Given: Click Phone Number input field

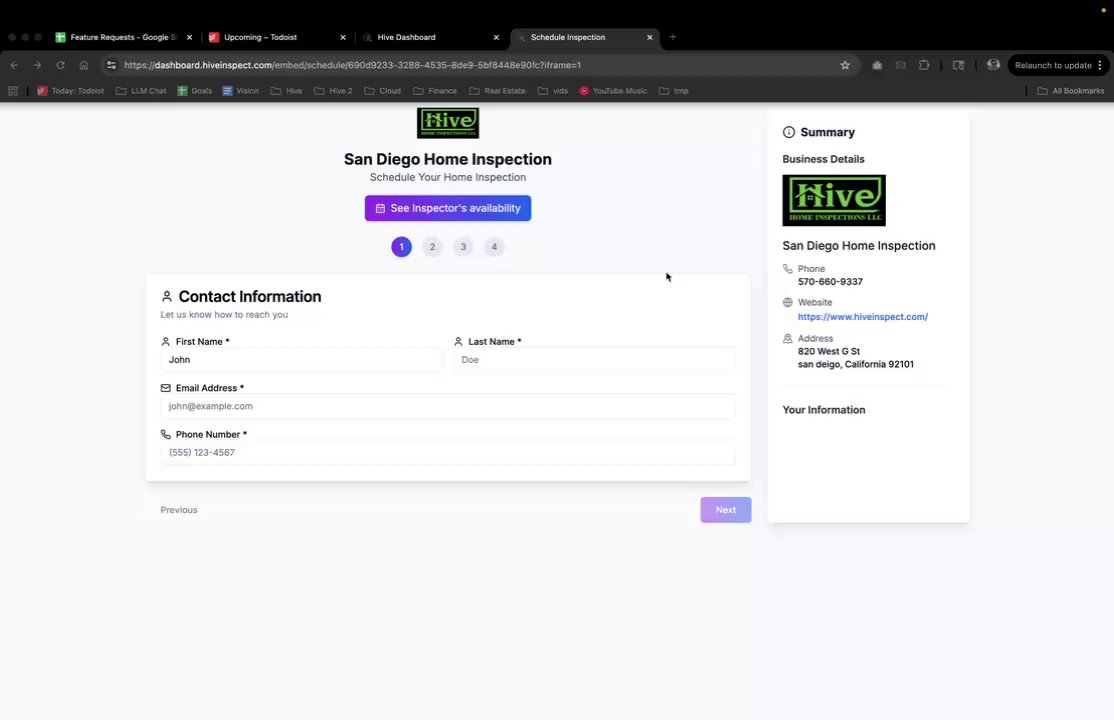Looking at the screenshot, I should click(448, 453).
